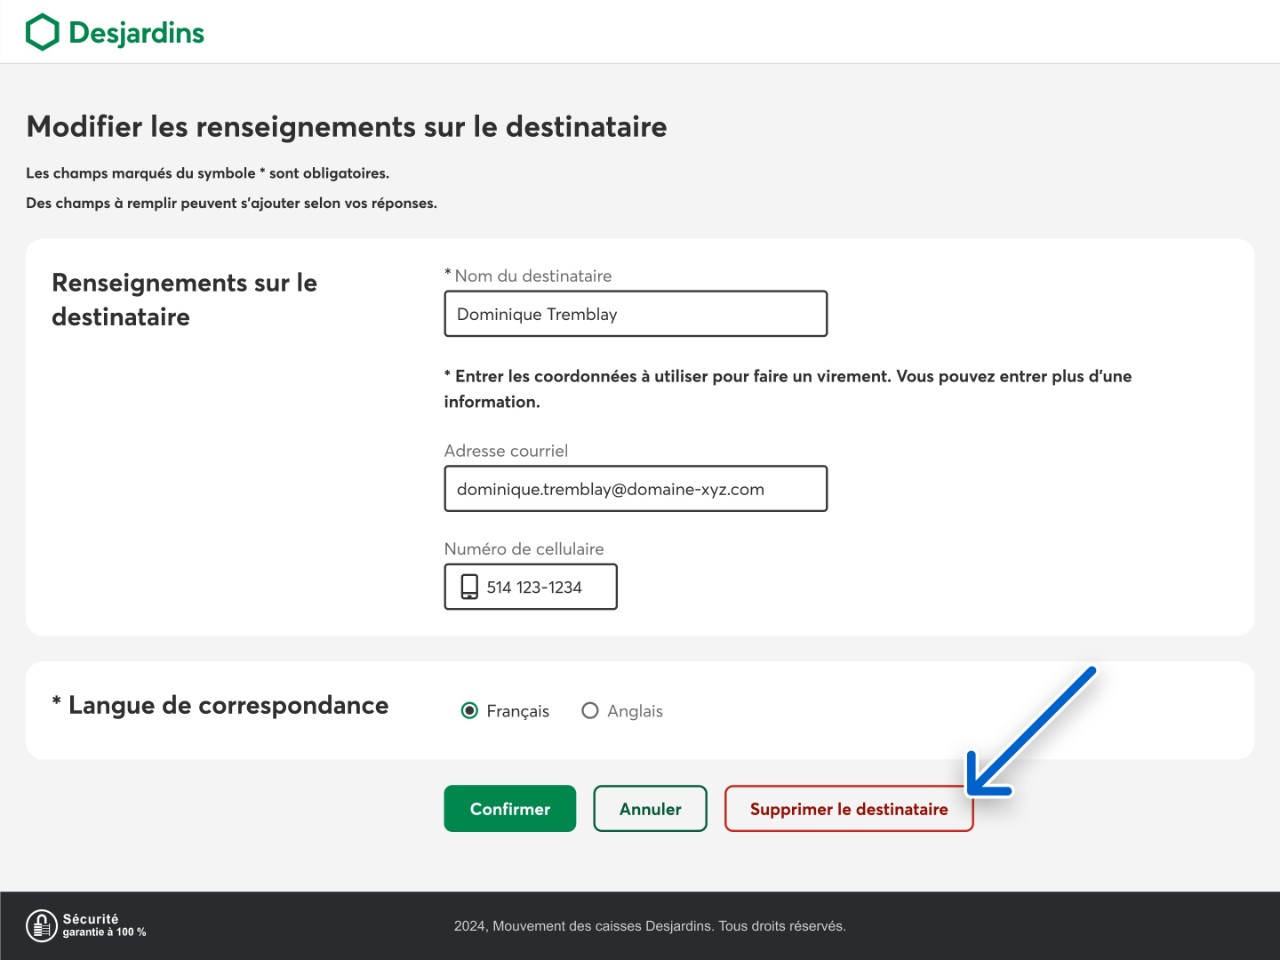Screen dimensions: 1280x960
Task: Select the Français radio button
Action: tap(469, 711)
